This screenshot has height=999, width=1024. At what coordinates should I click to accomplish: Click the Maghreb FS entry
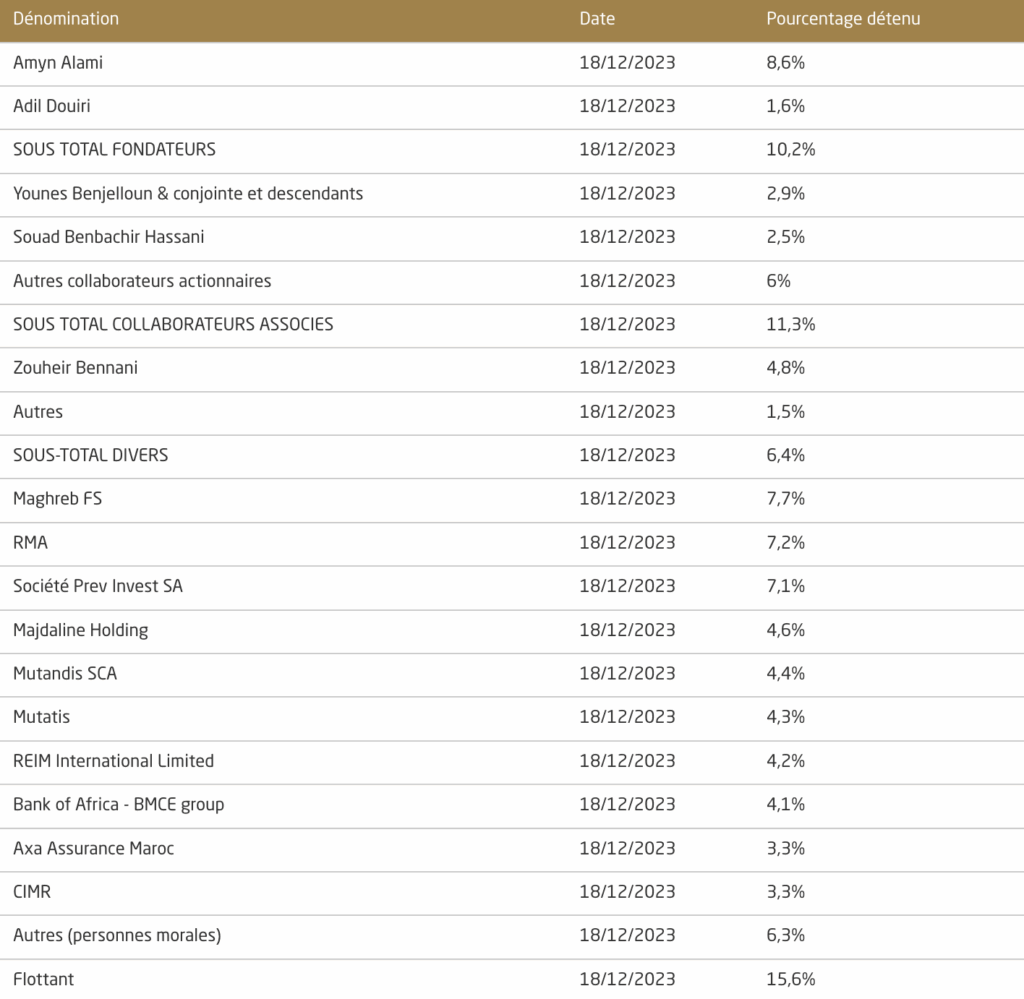point(57,499)
